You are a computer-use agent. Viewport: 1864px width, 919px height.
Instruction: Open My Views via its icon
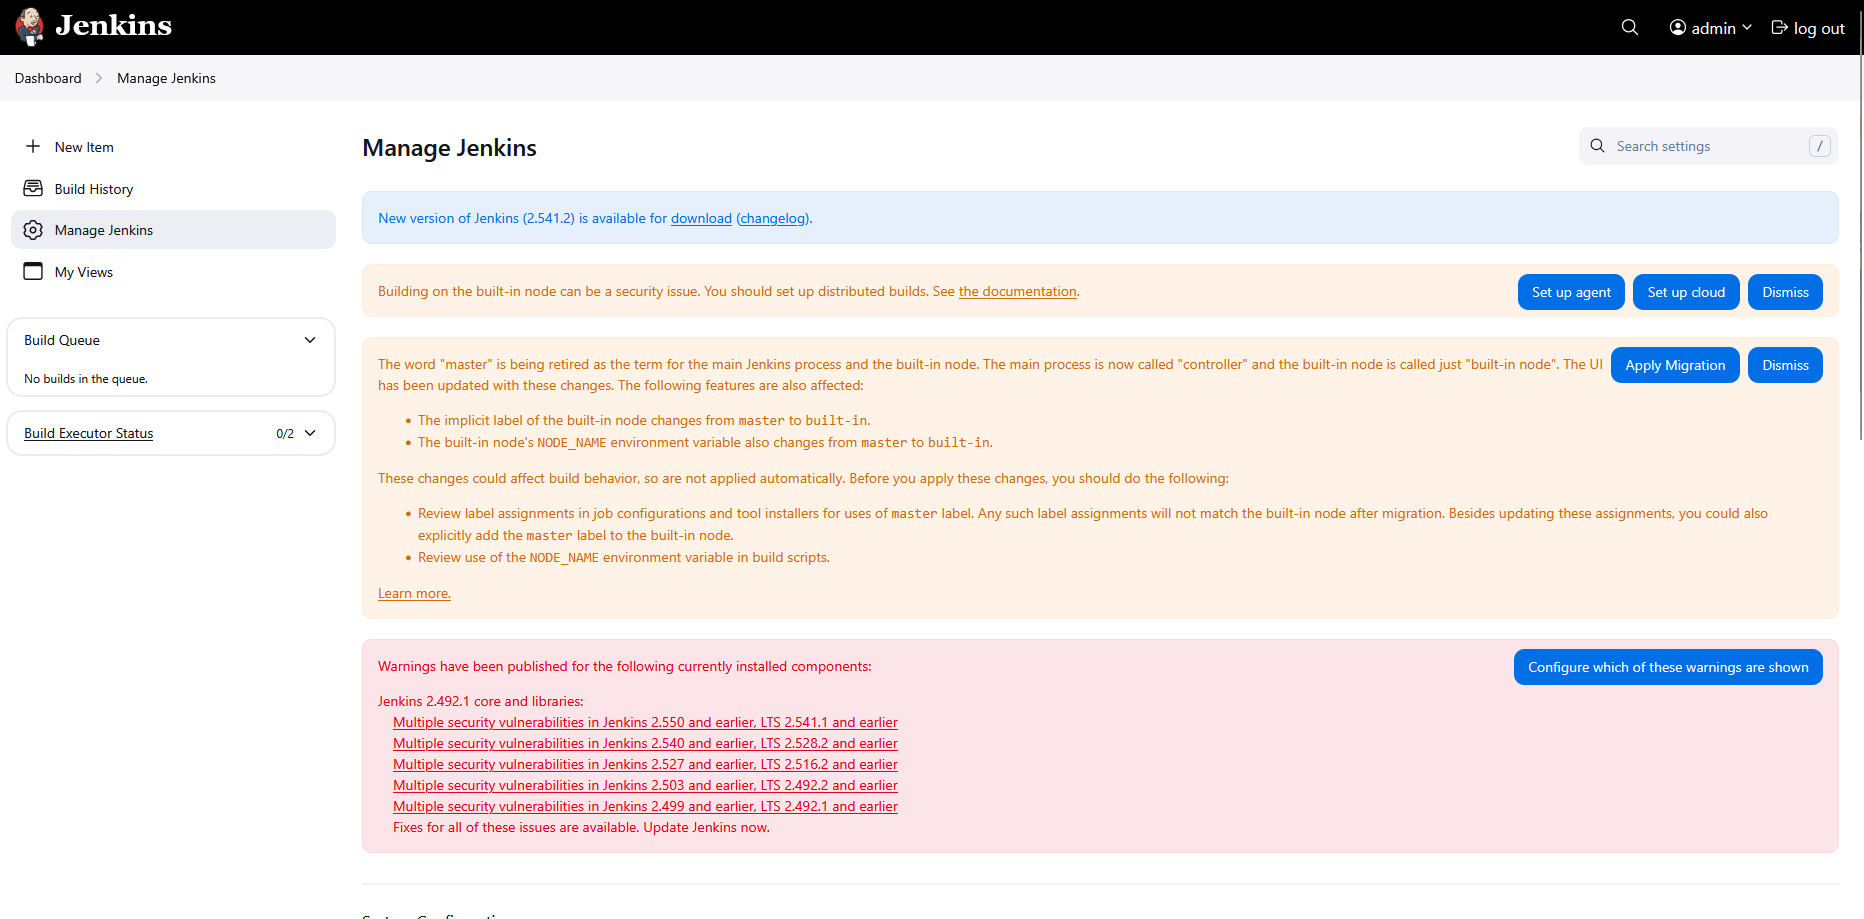tap(33, 271)
